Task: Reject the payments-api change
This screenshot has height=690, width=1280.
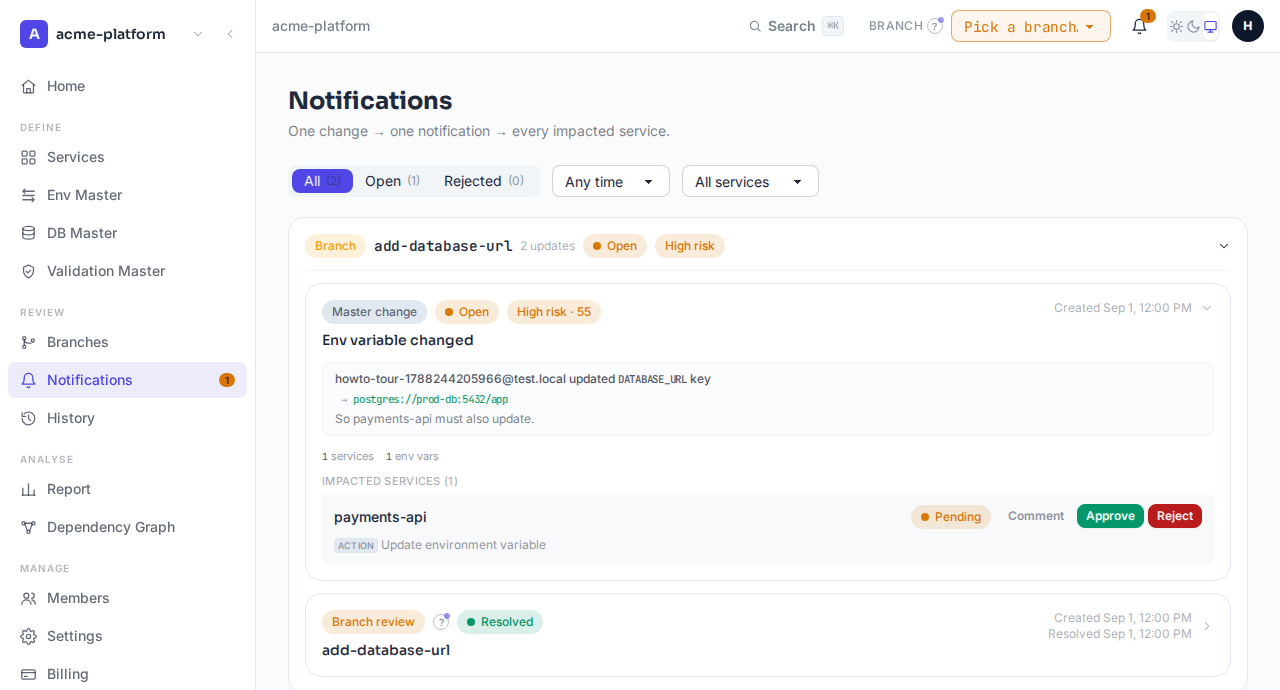Action: 1175,516
